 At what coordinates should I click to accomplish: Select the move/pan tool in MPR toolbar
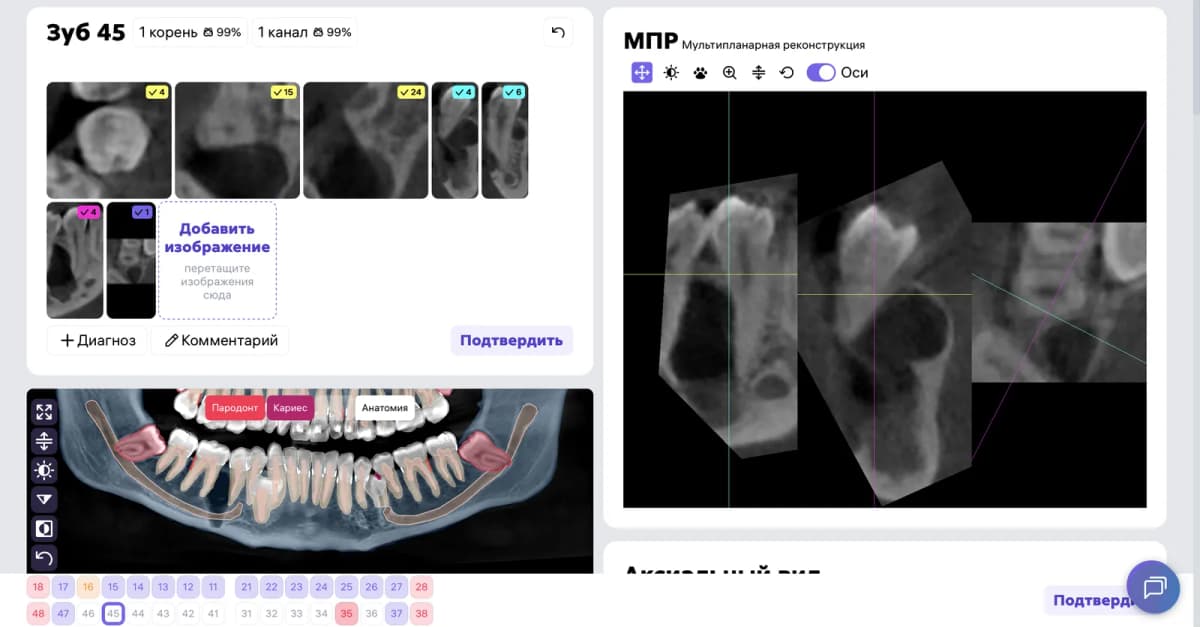(x=642, y=72)
